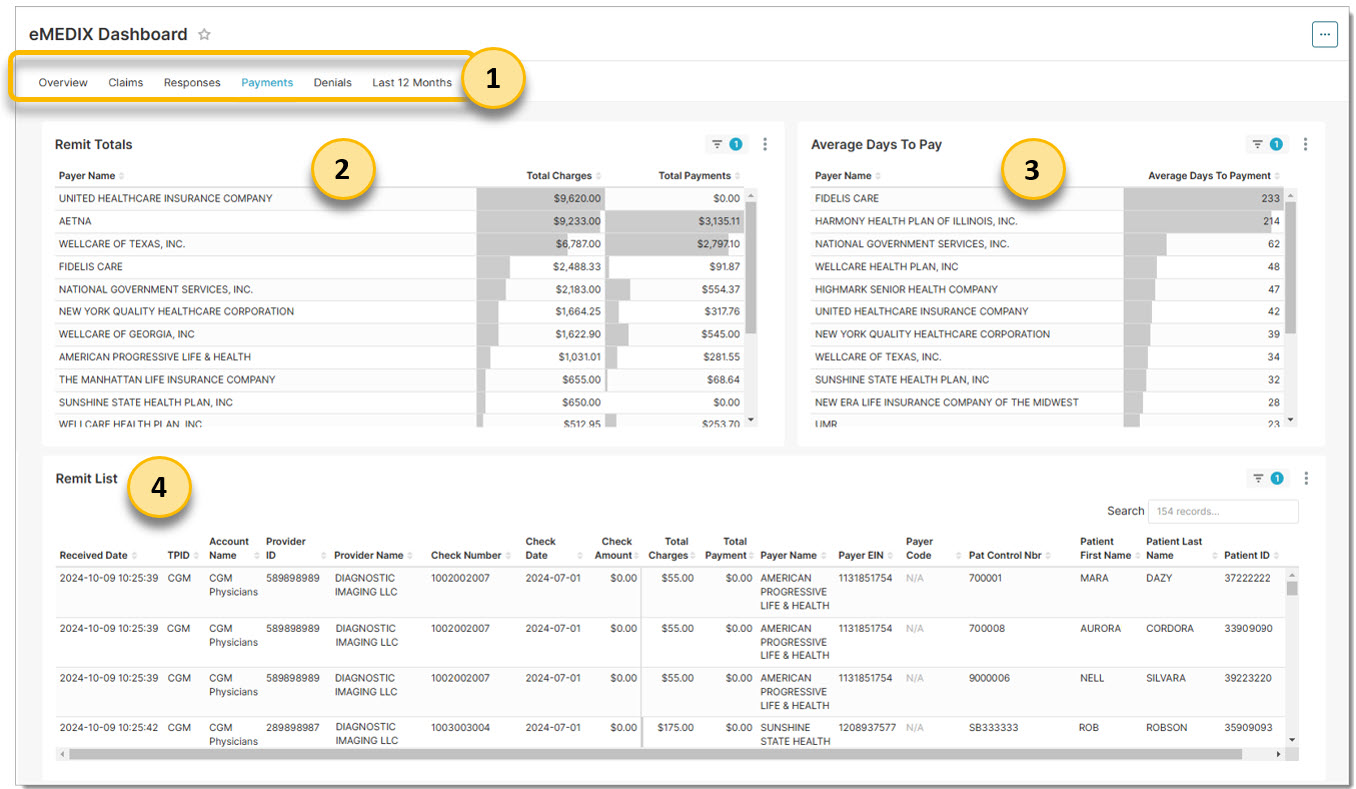Open Average Days To Pay kebab menu
This screenshot has height=789, width=1356.
[1305, 144]
